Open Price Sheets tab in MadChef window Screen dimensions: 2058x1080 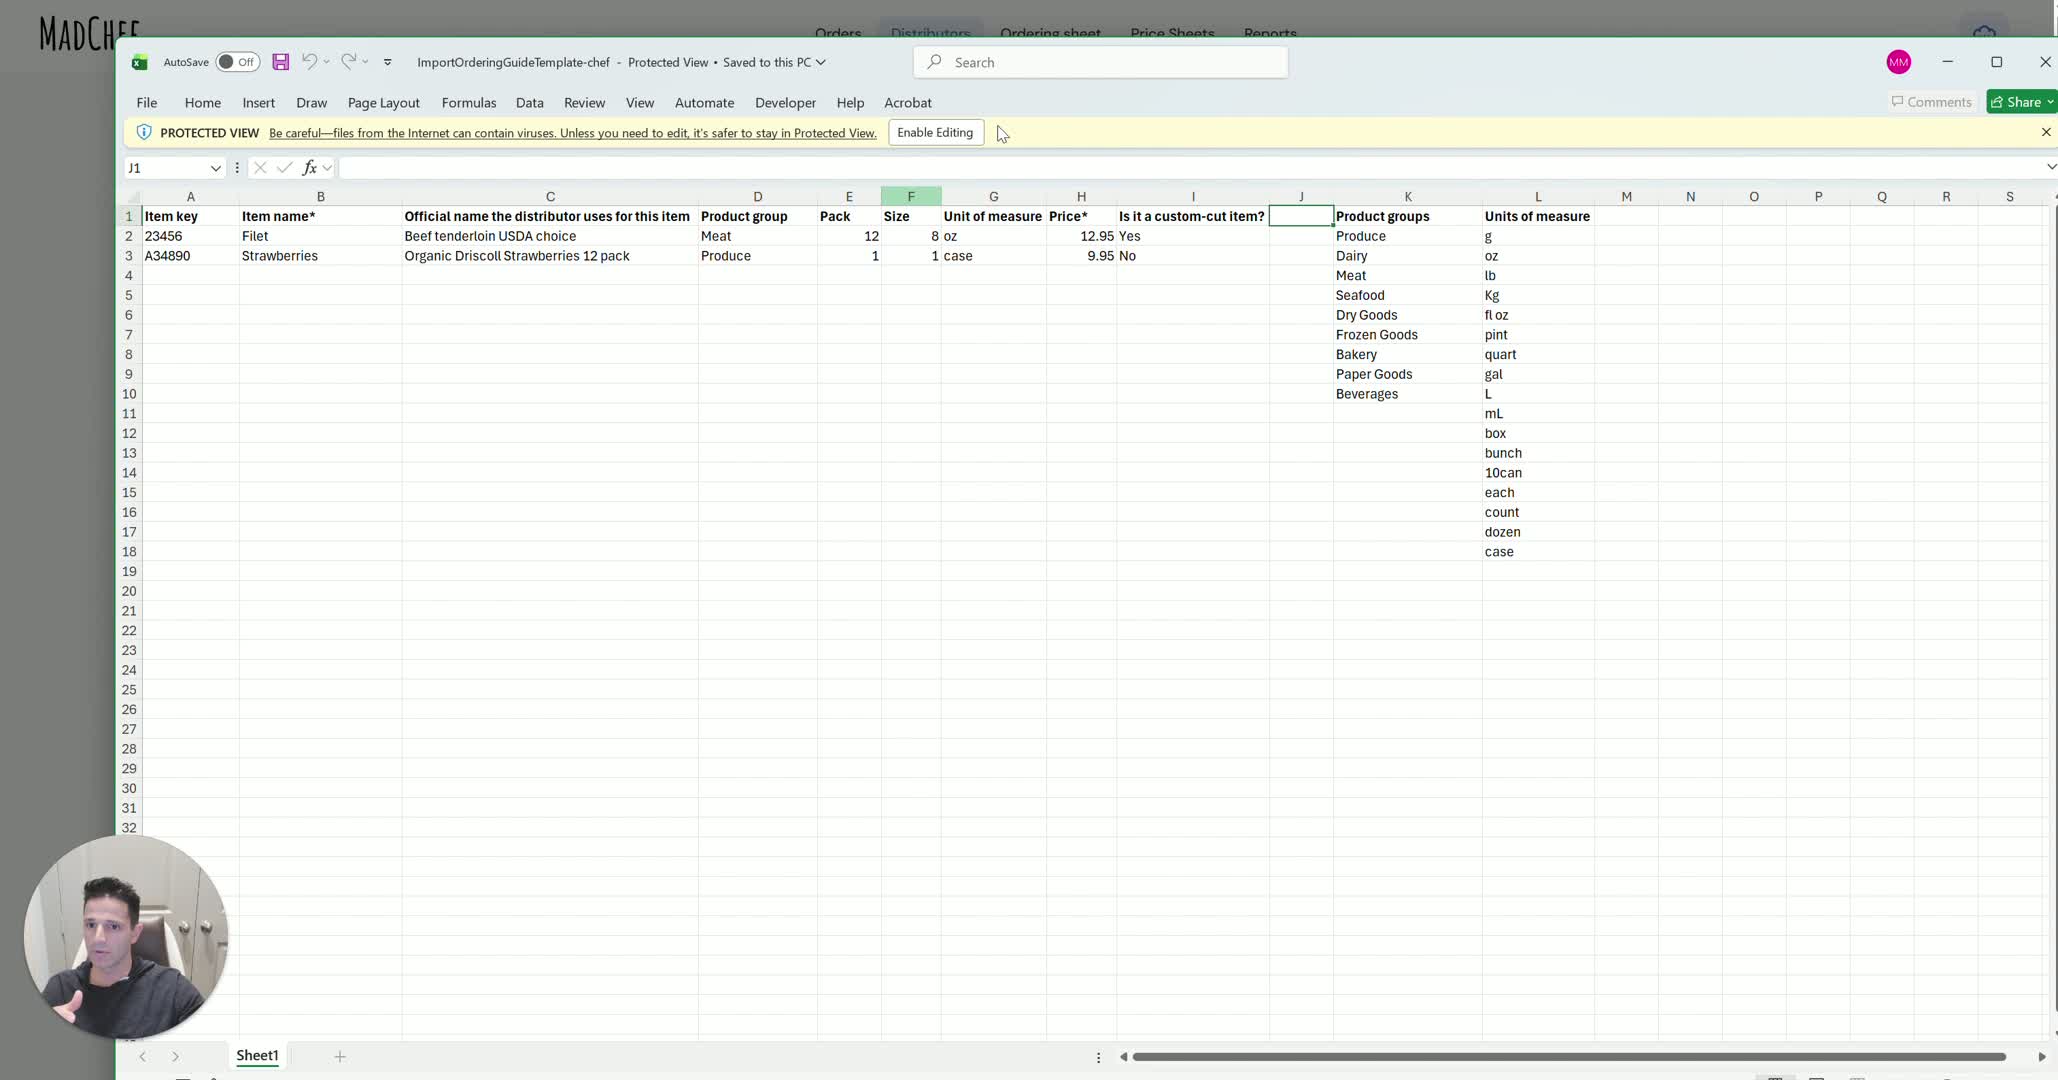(x=1172, y=31)
